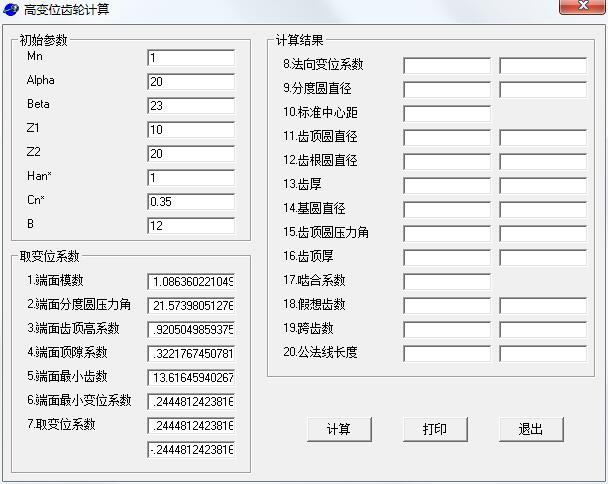Screen dimensions: 608x484
Task: Click the 打印 button
Action: point(435,429)
